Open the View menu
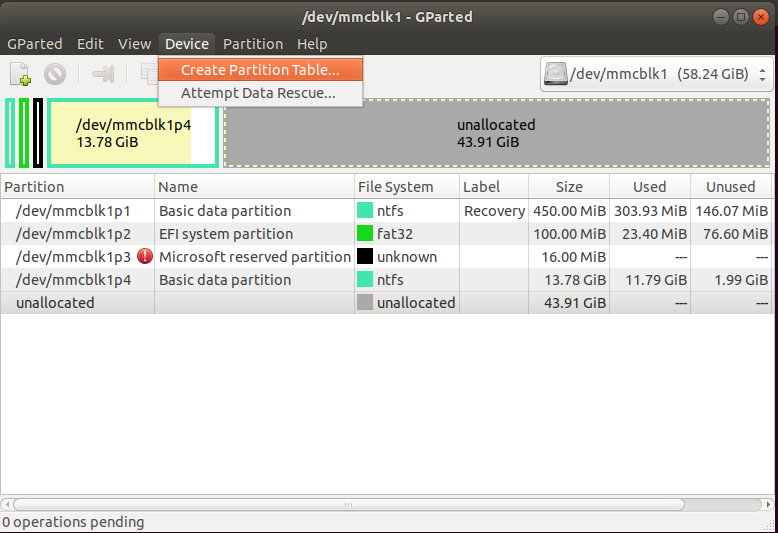This screenshot has width=778, height=533. pyautogui.click(x=134, y=44)
